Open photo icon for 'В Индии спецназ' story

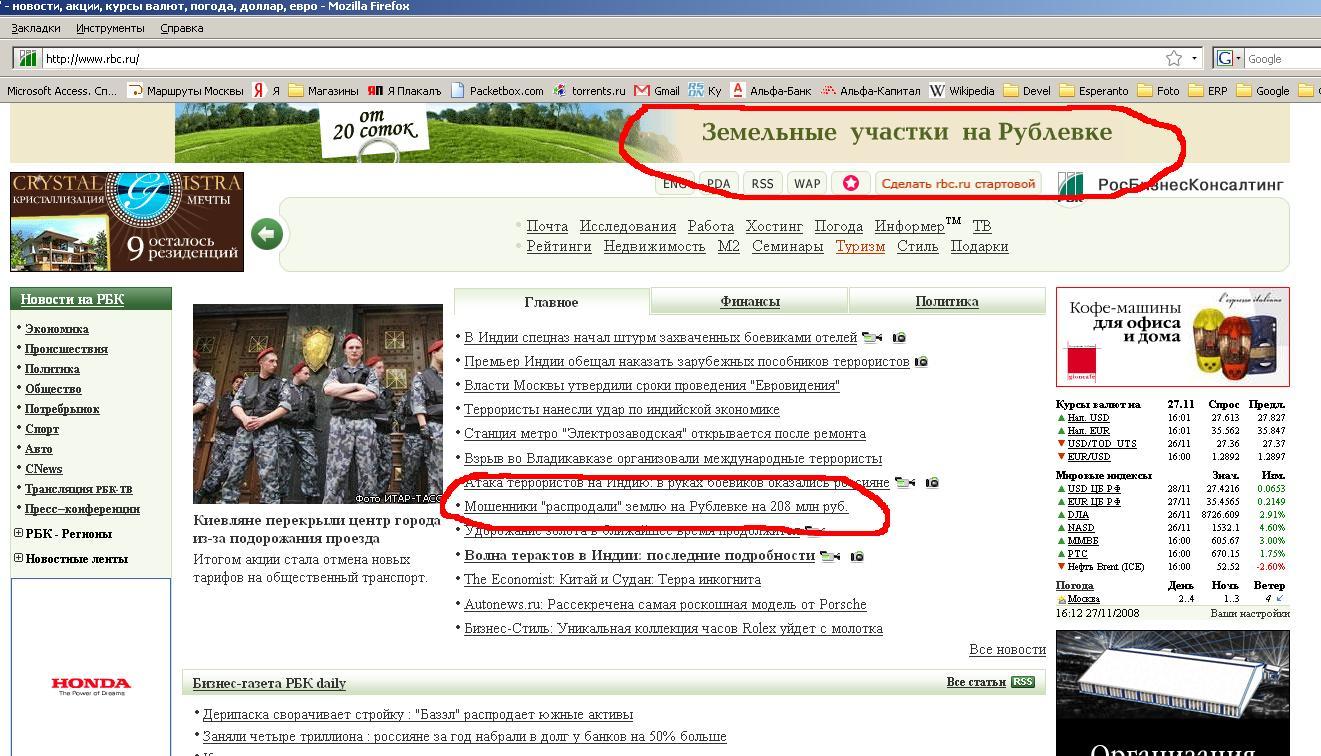click(x=899, y=338)
